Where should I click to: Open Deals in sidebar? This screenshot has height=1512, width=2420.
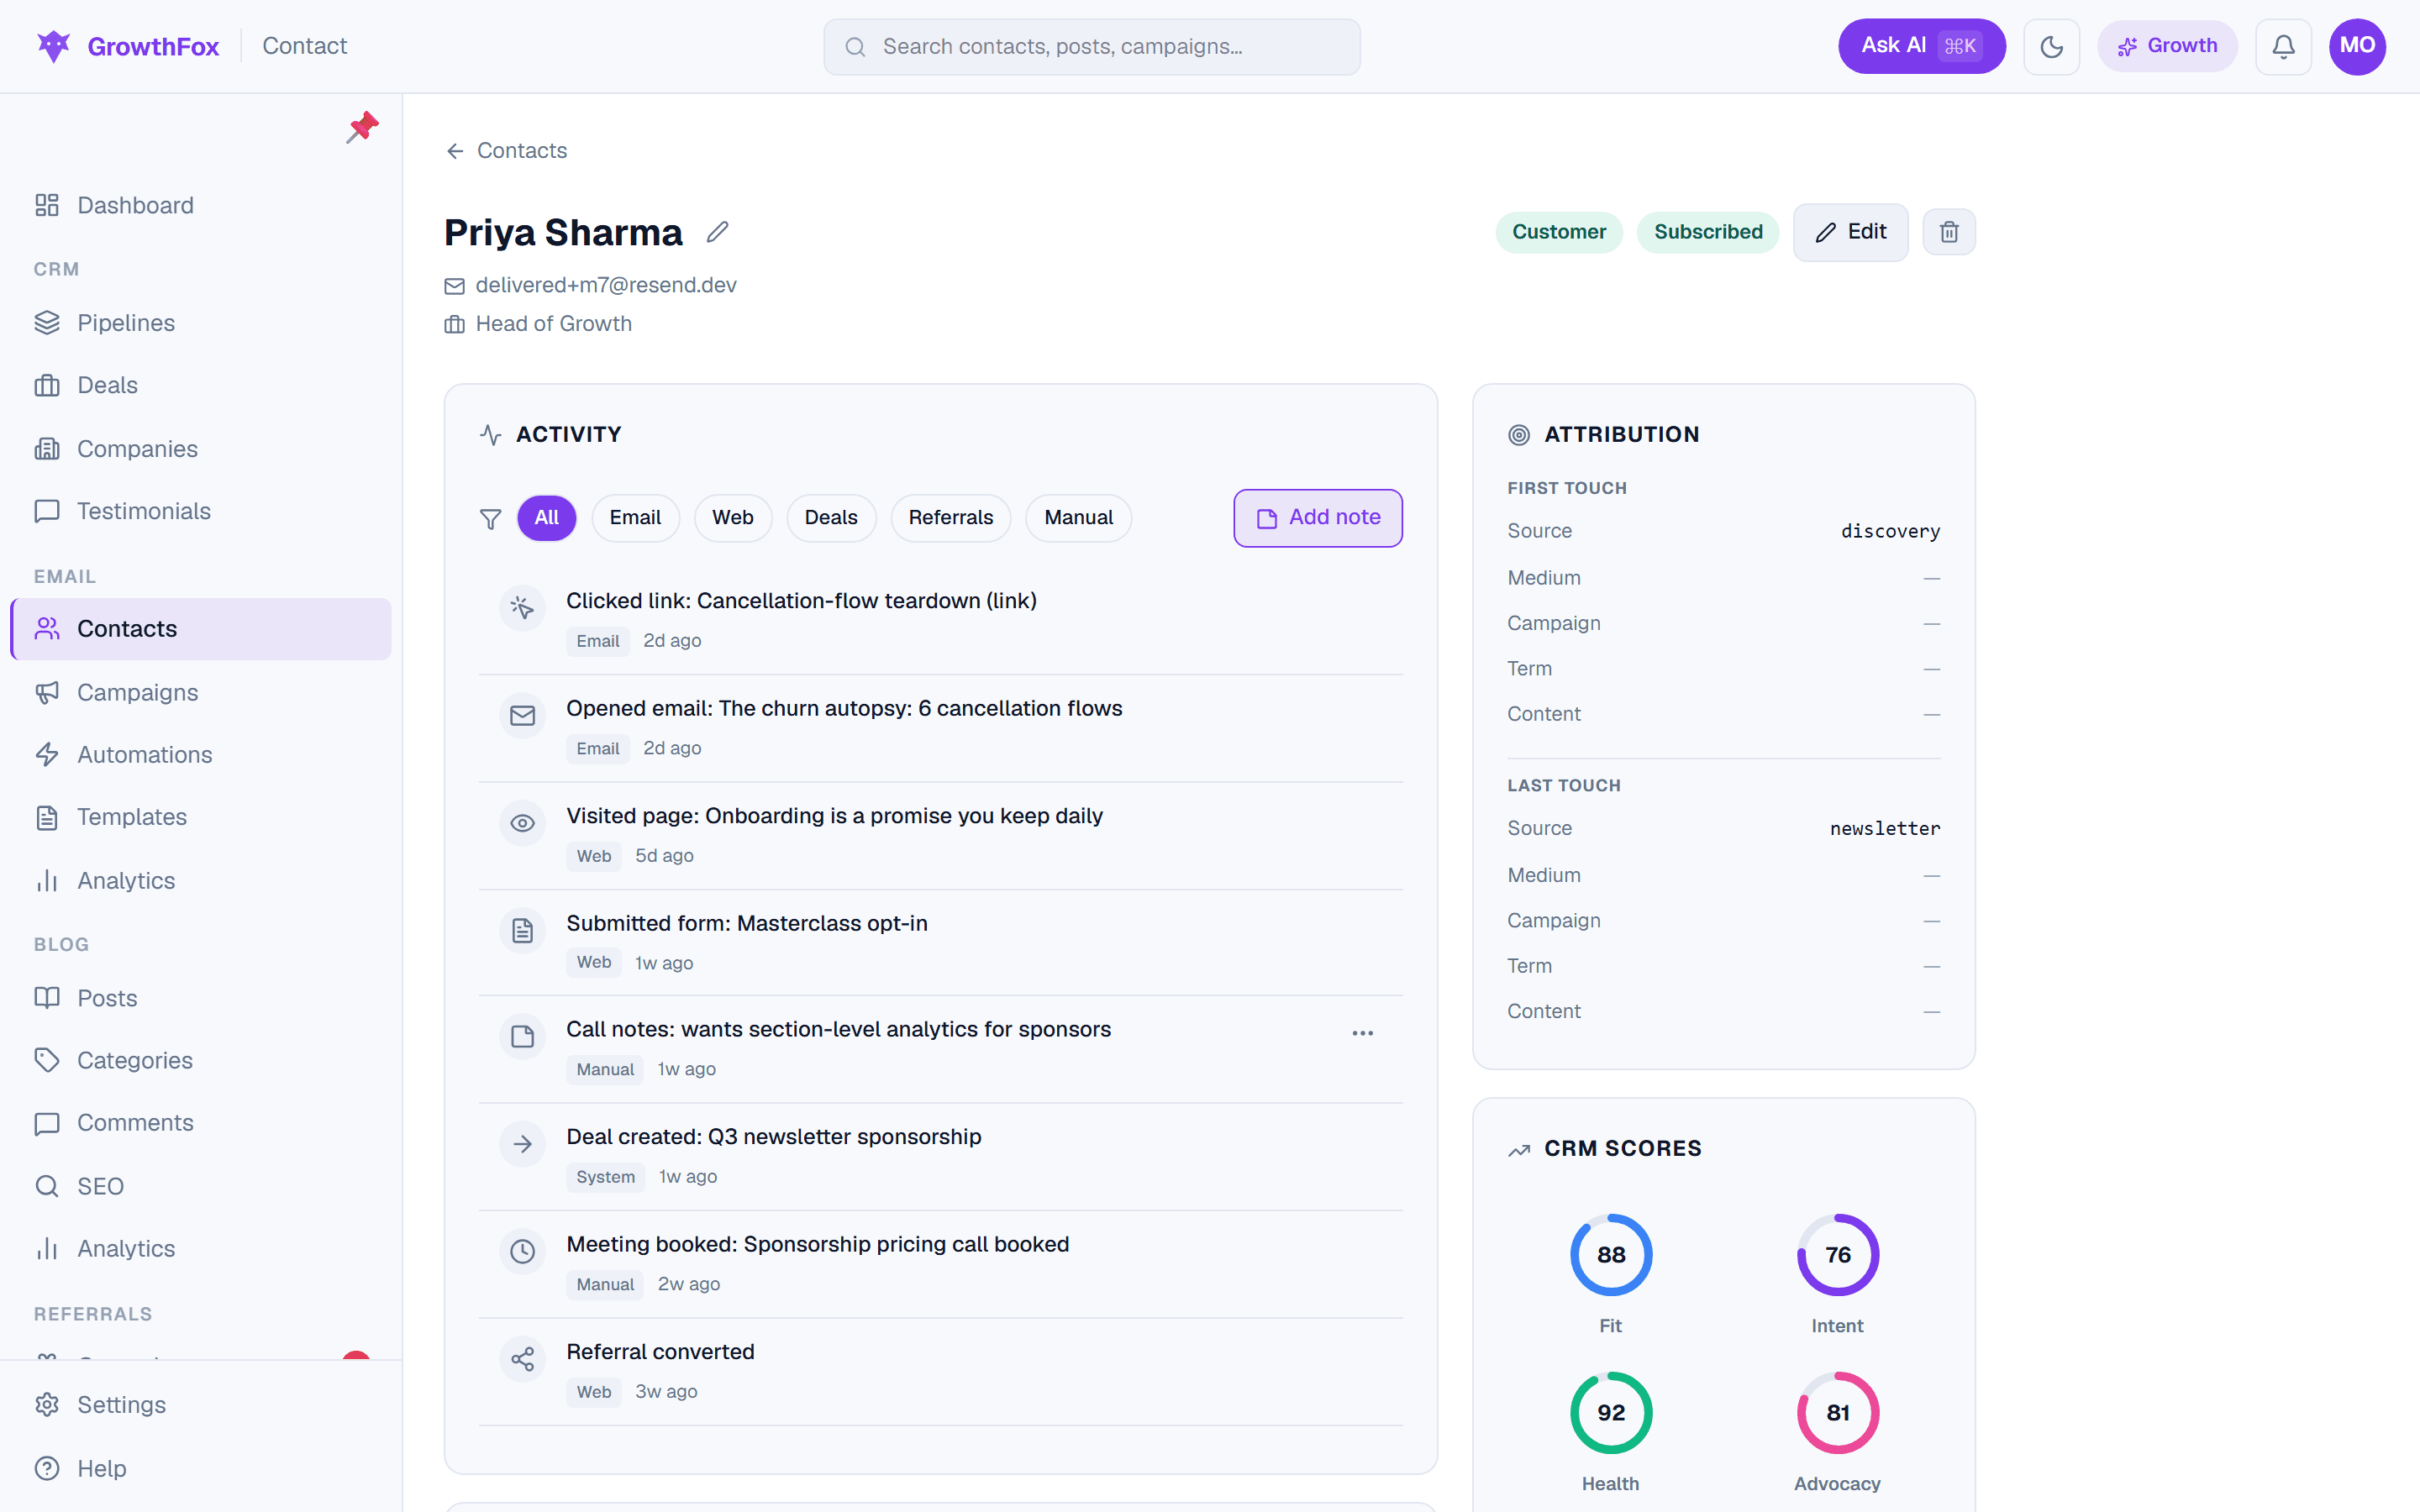point(201,385)
